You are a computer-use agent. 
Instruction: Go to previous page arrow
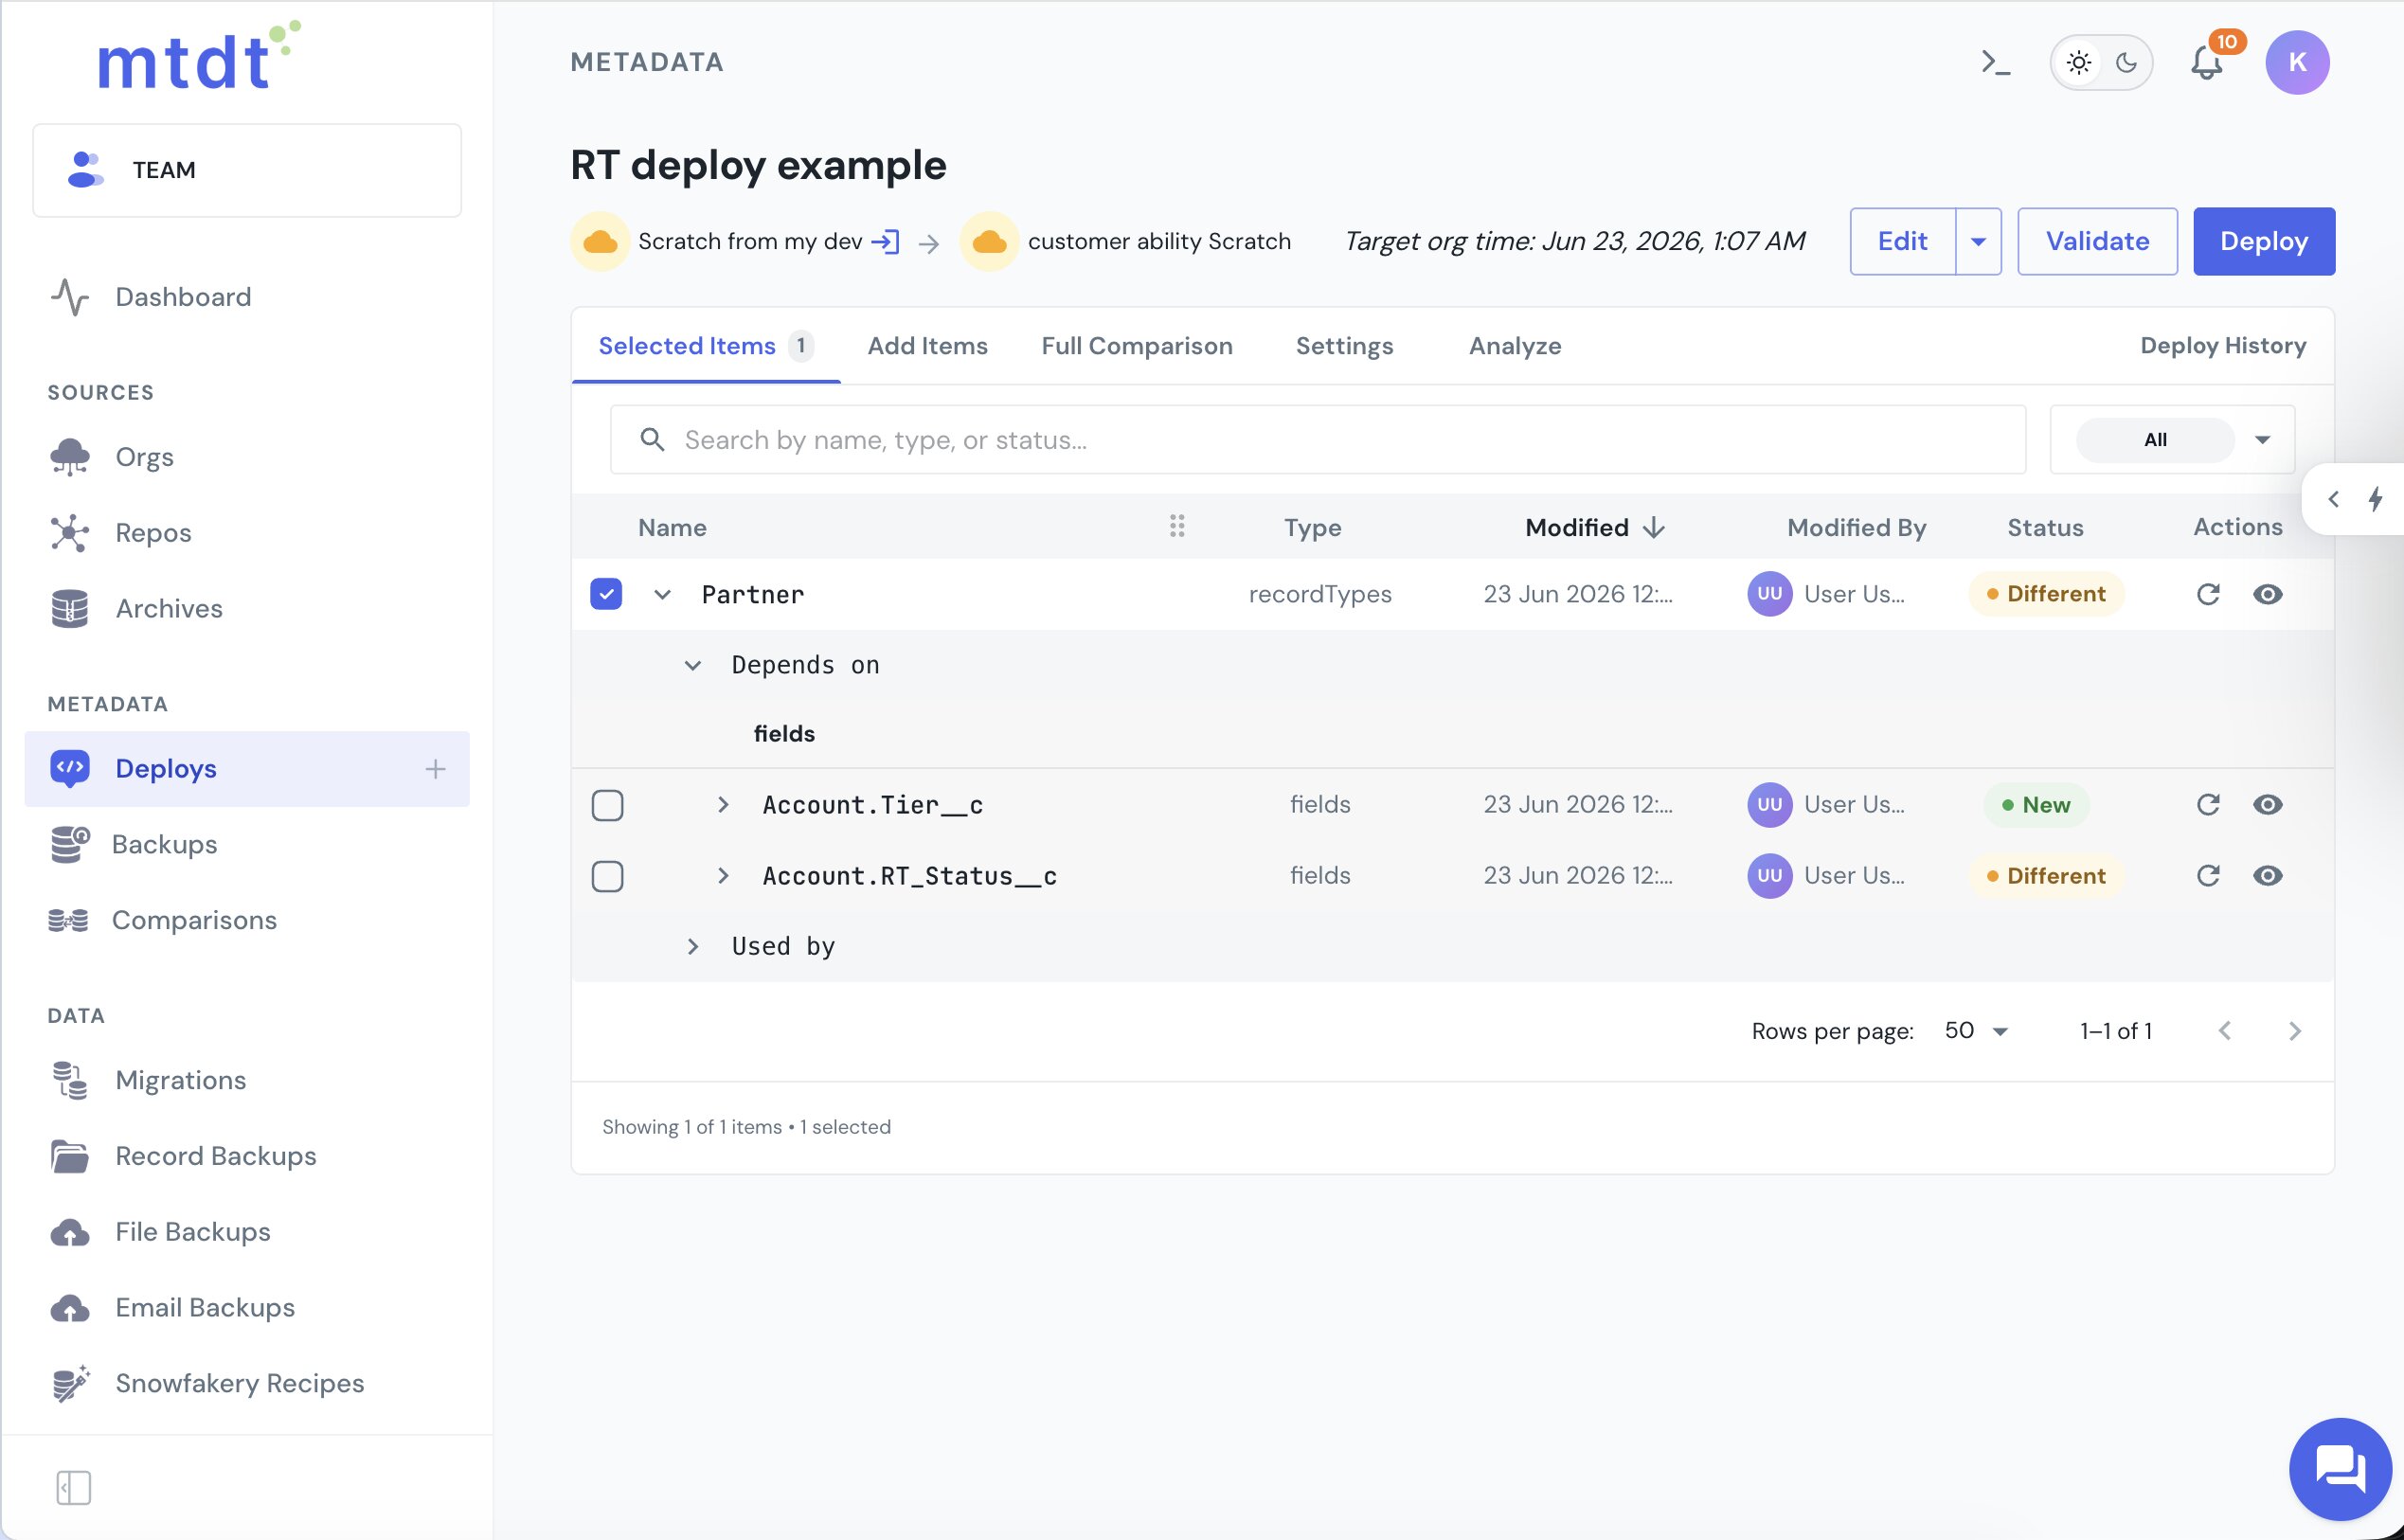(x=2224, y=1031)
